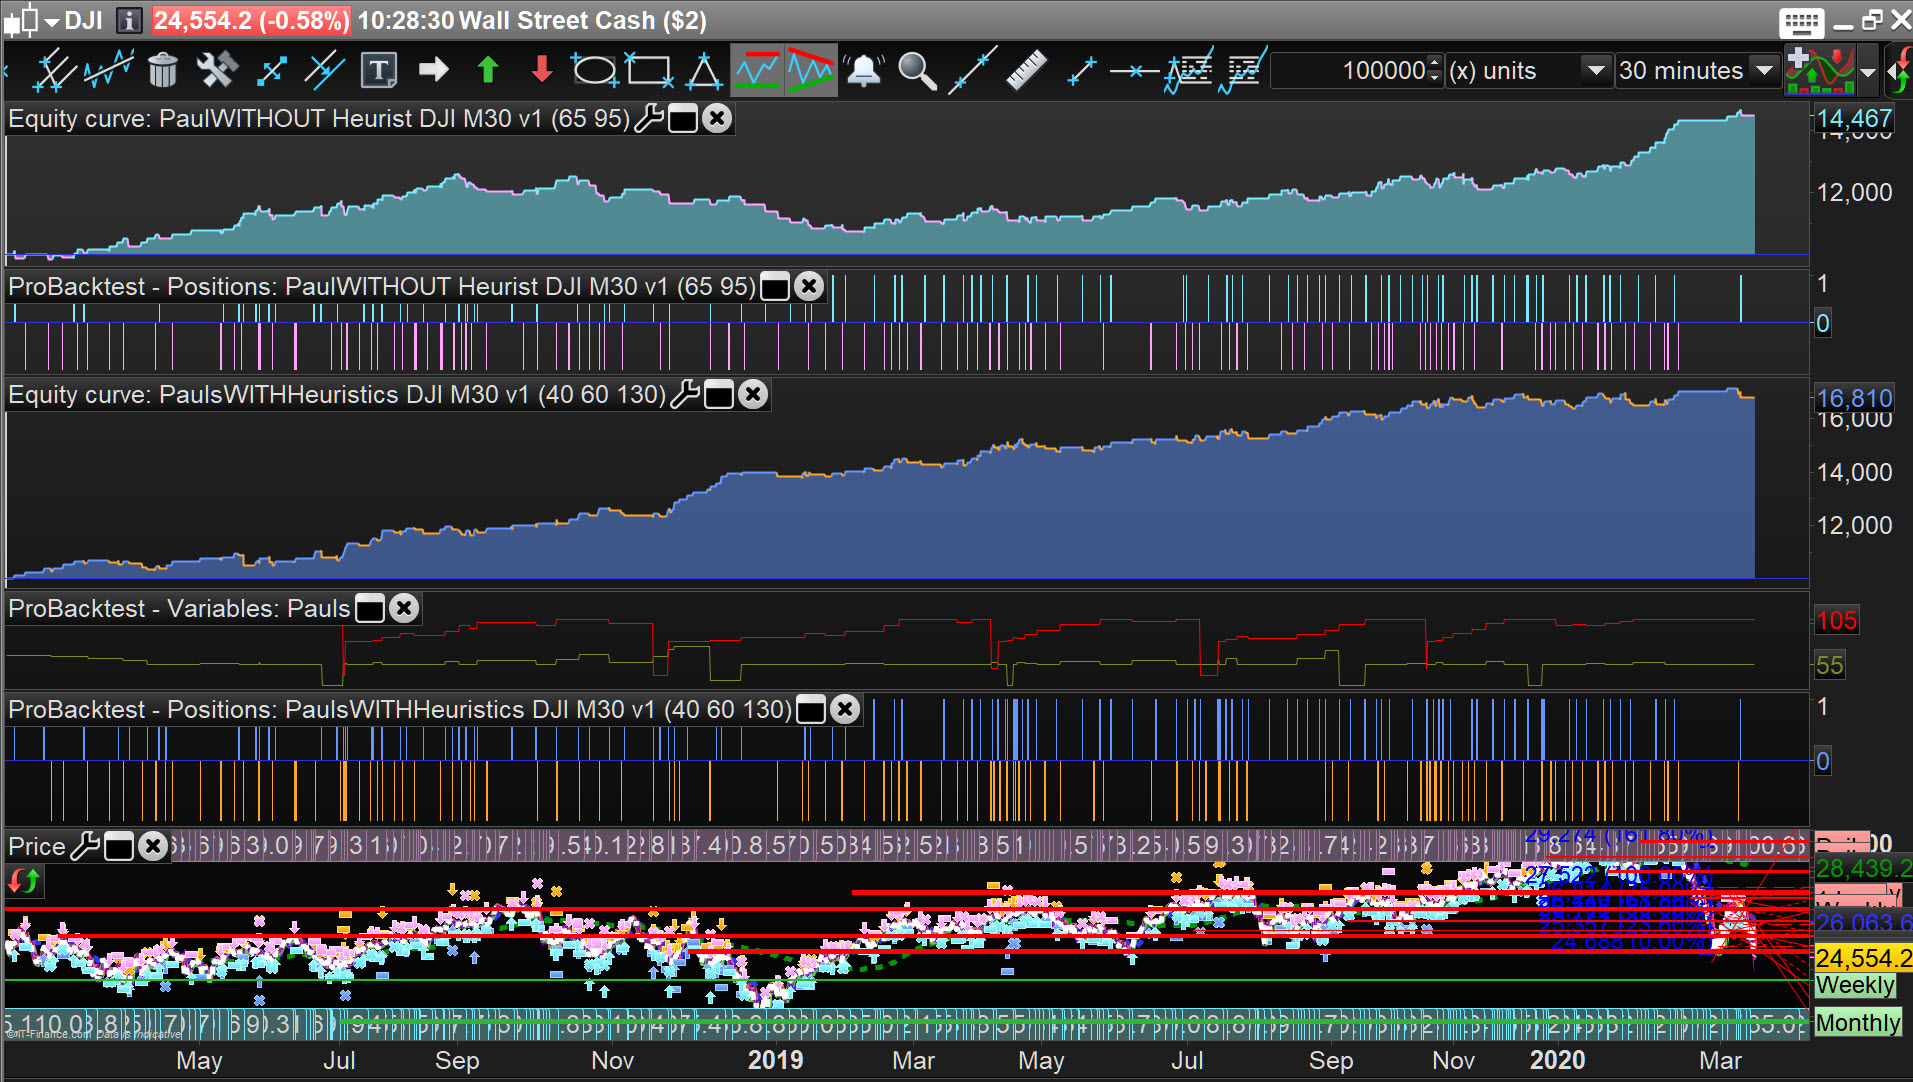Open settings wrench for PaulWITHOUT equity curve

649,118
